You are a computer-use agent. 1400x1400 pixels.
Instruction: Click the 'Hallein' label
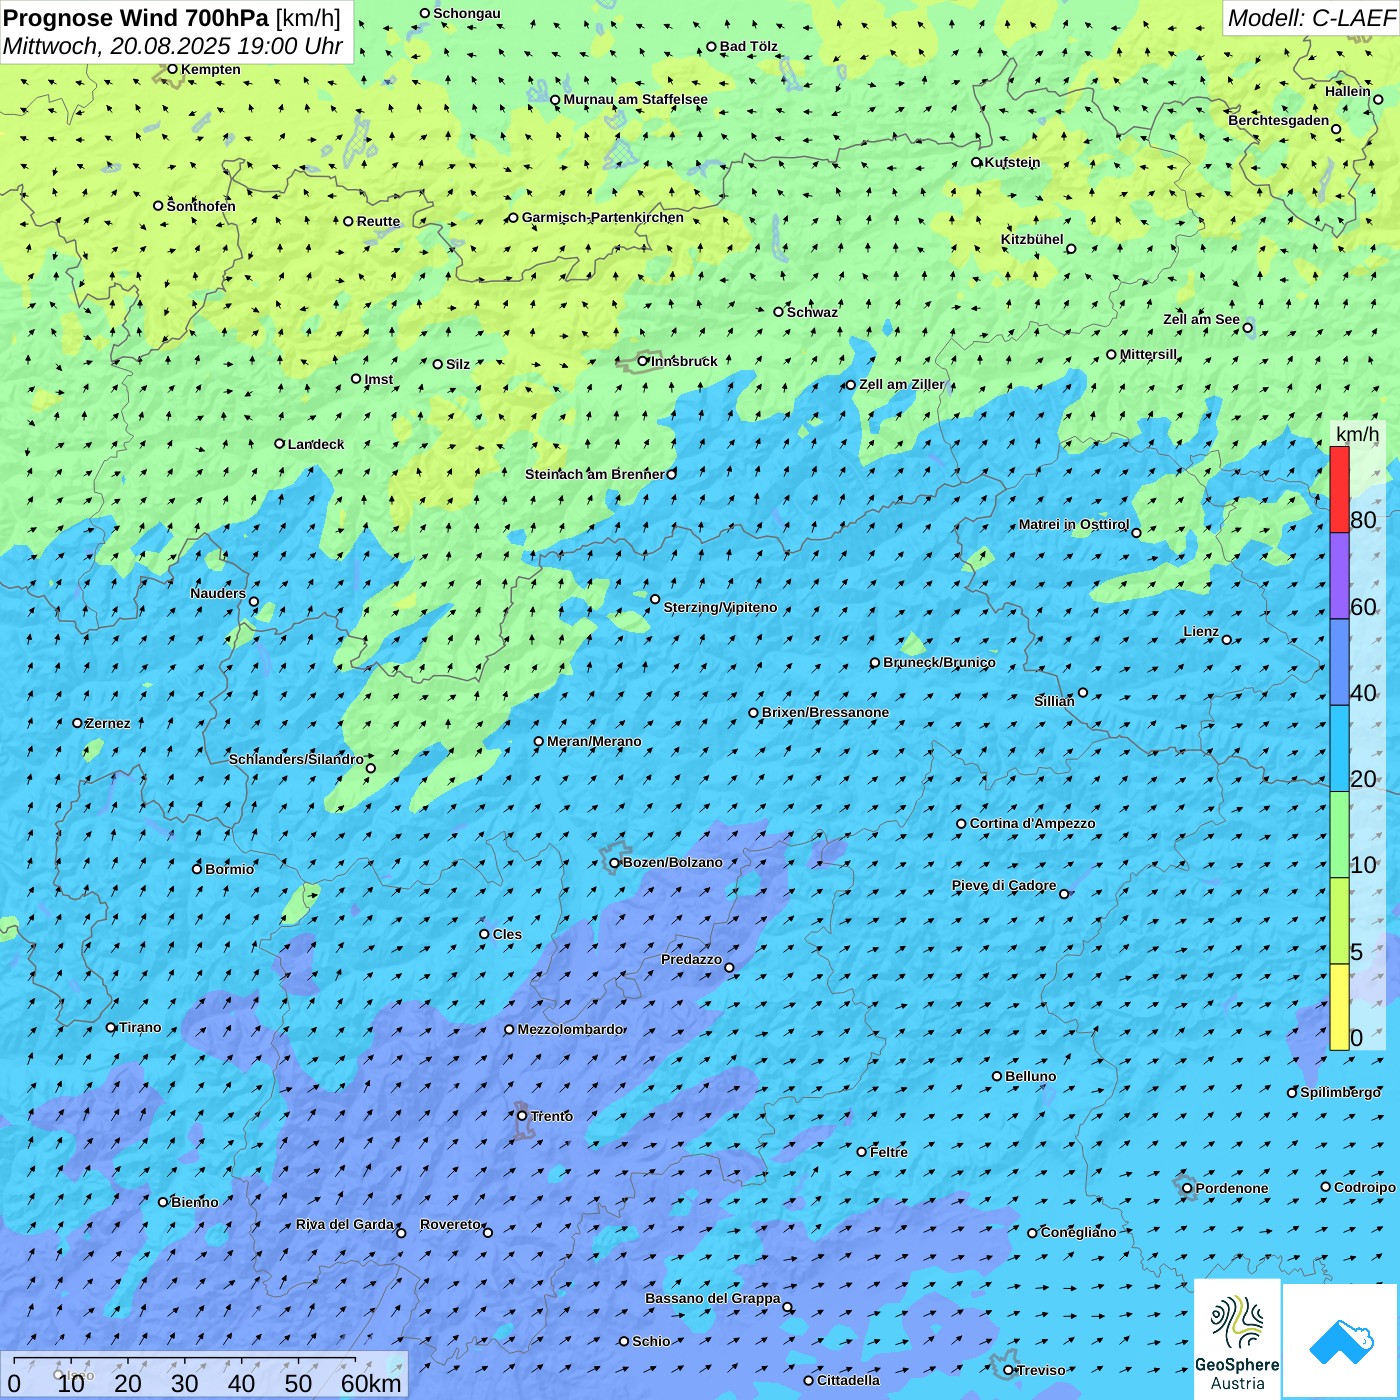[x=1348, y=91]
